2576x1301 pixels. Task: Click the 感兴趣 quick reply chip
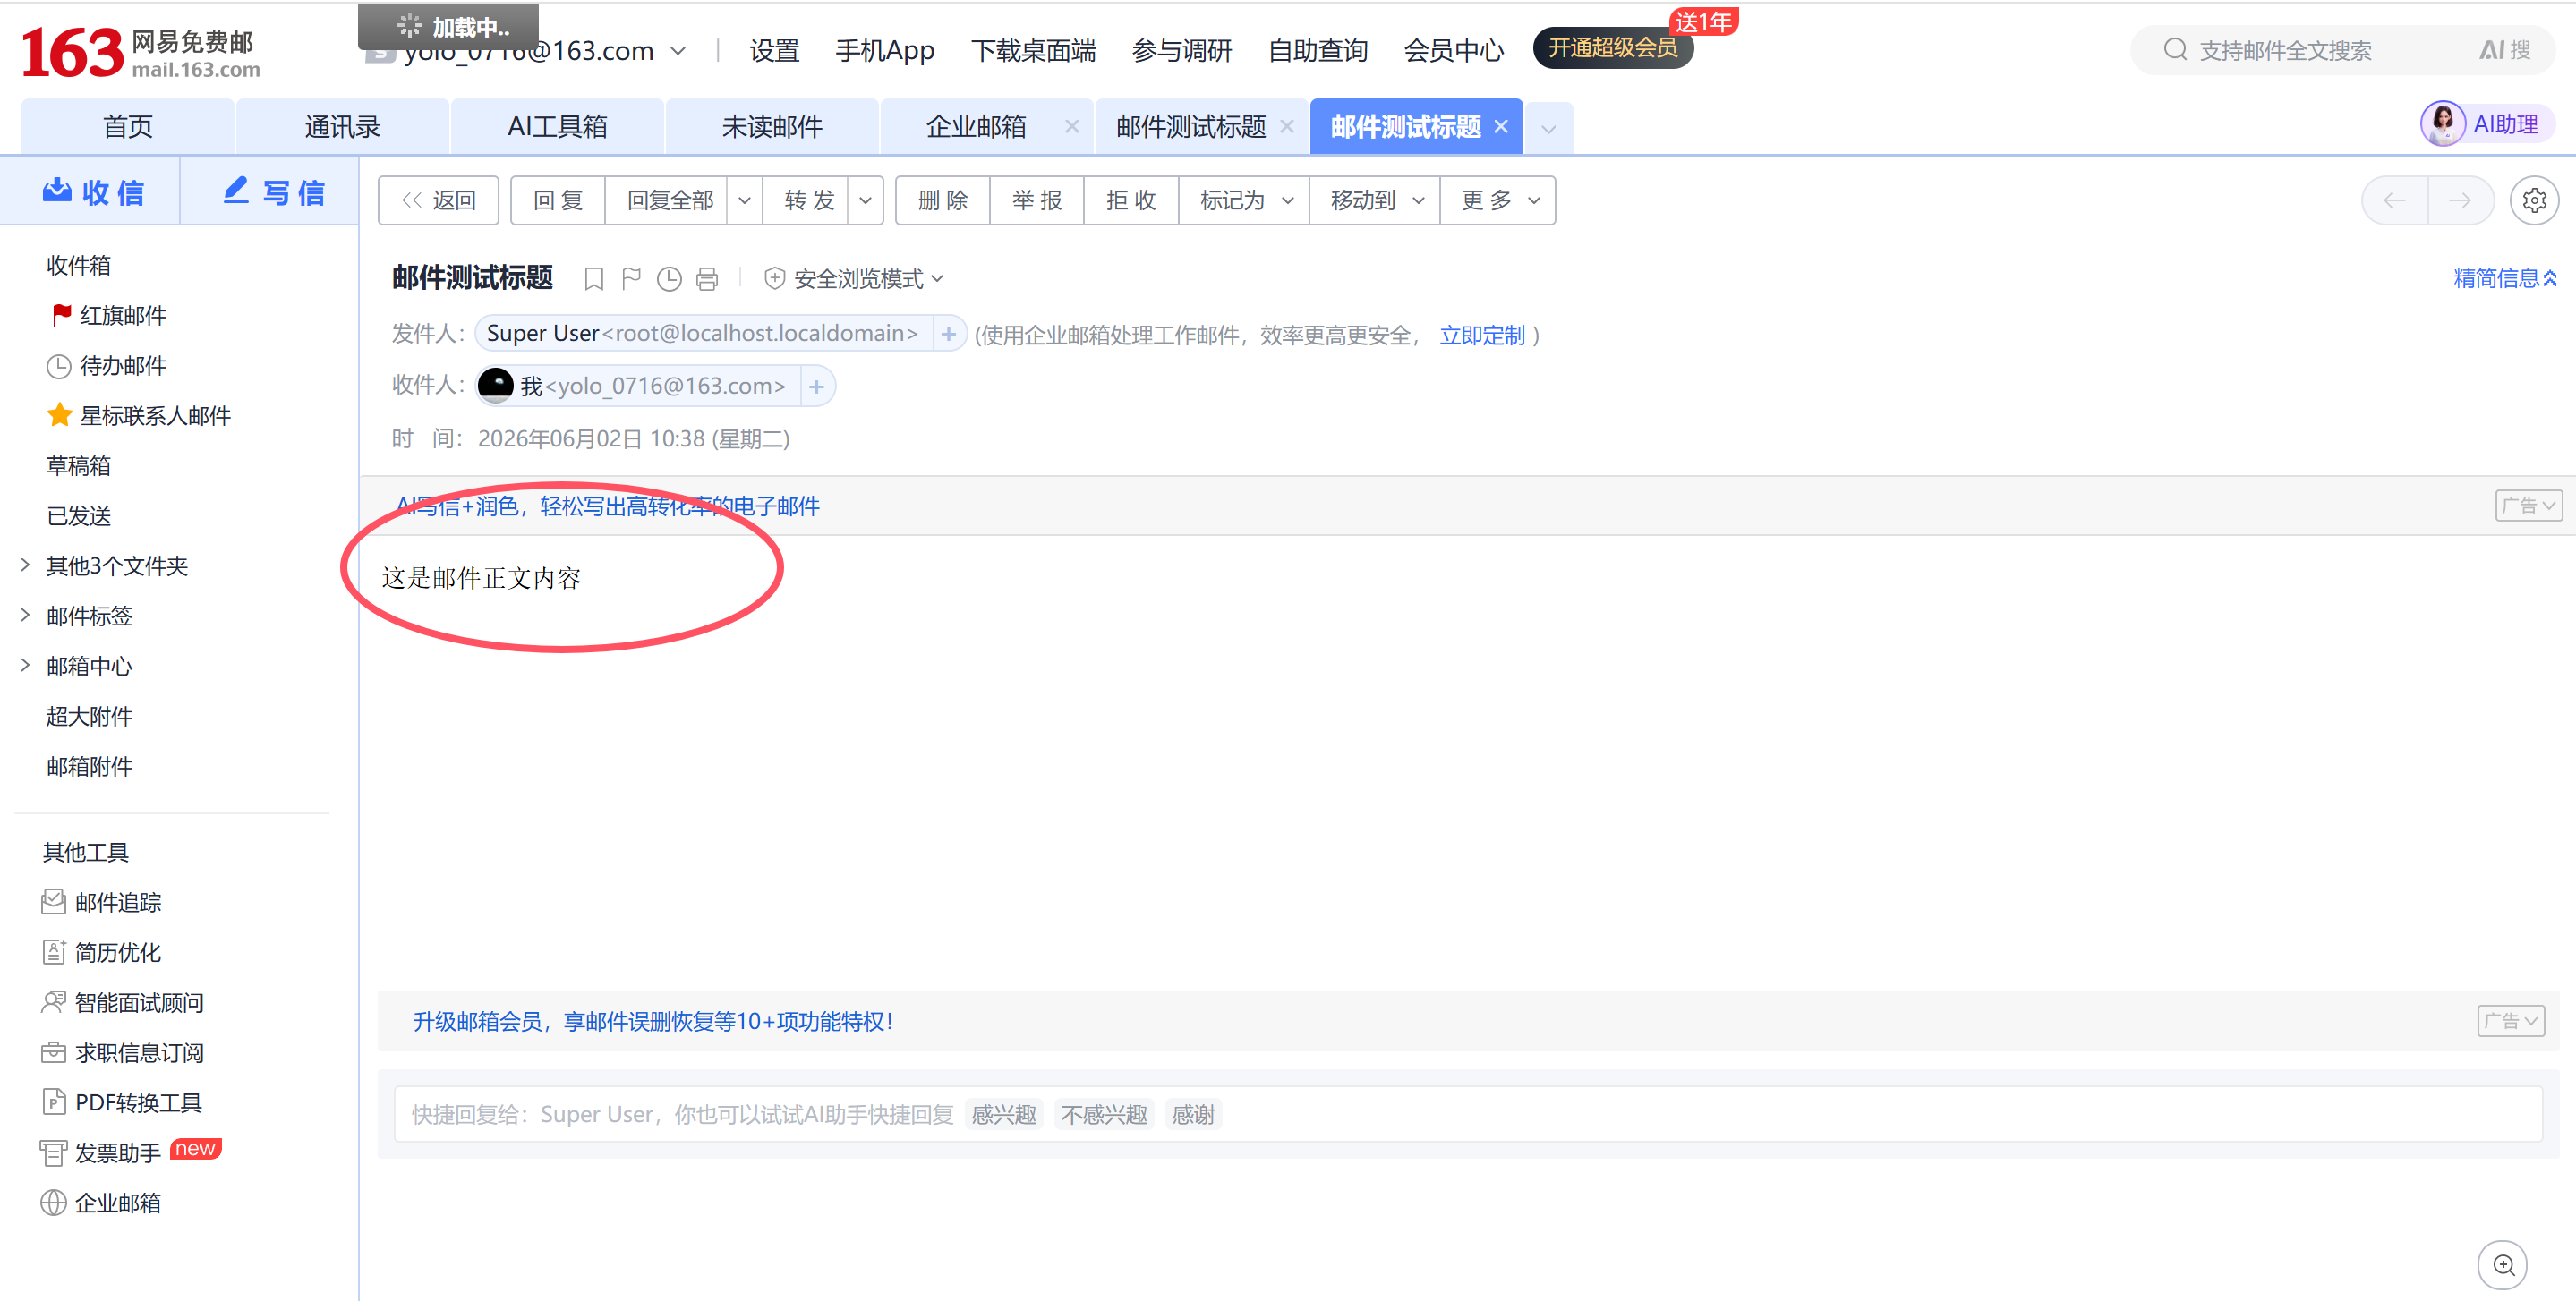click(1004, 1114)
